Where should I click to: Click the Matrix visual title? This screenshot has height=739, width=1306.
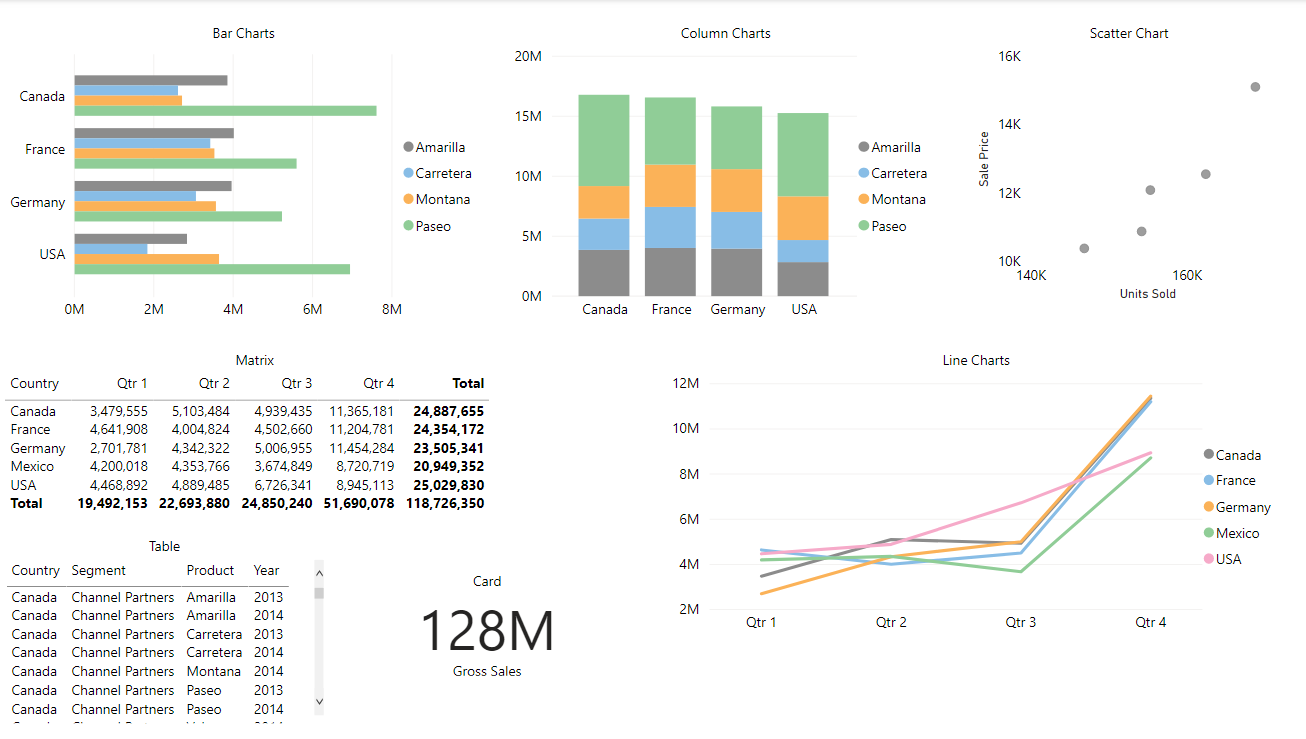(255, 360)
